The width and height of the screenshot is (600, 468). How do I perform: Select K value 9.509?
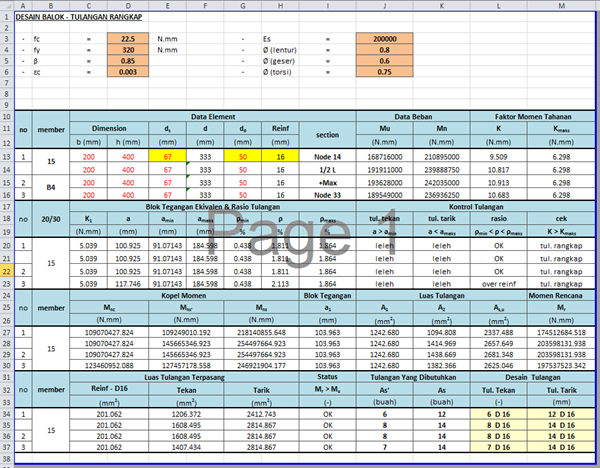[x=499, y=157]
